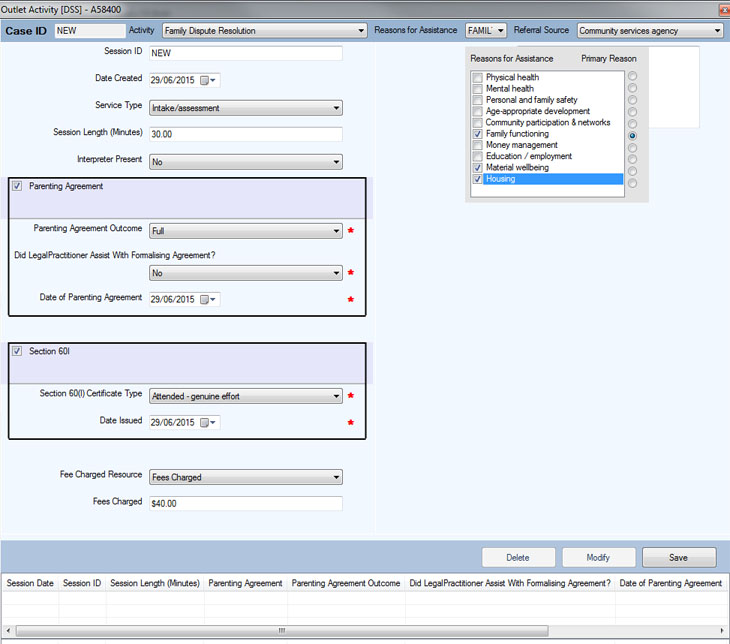Screen dimensions: 730x644
Task: Open the Date of Parenting Agreement calendar
Action: (x=209, y=299)
